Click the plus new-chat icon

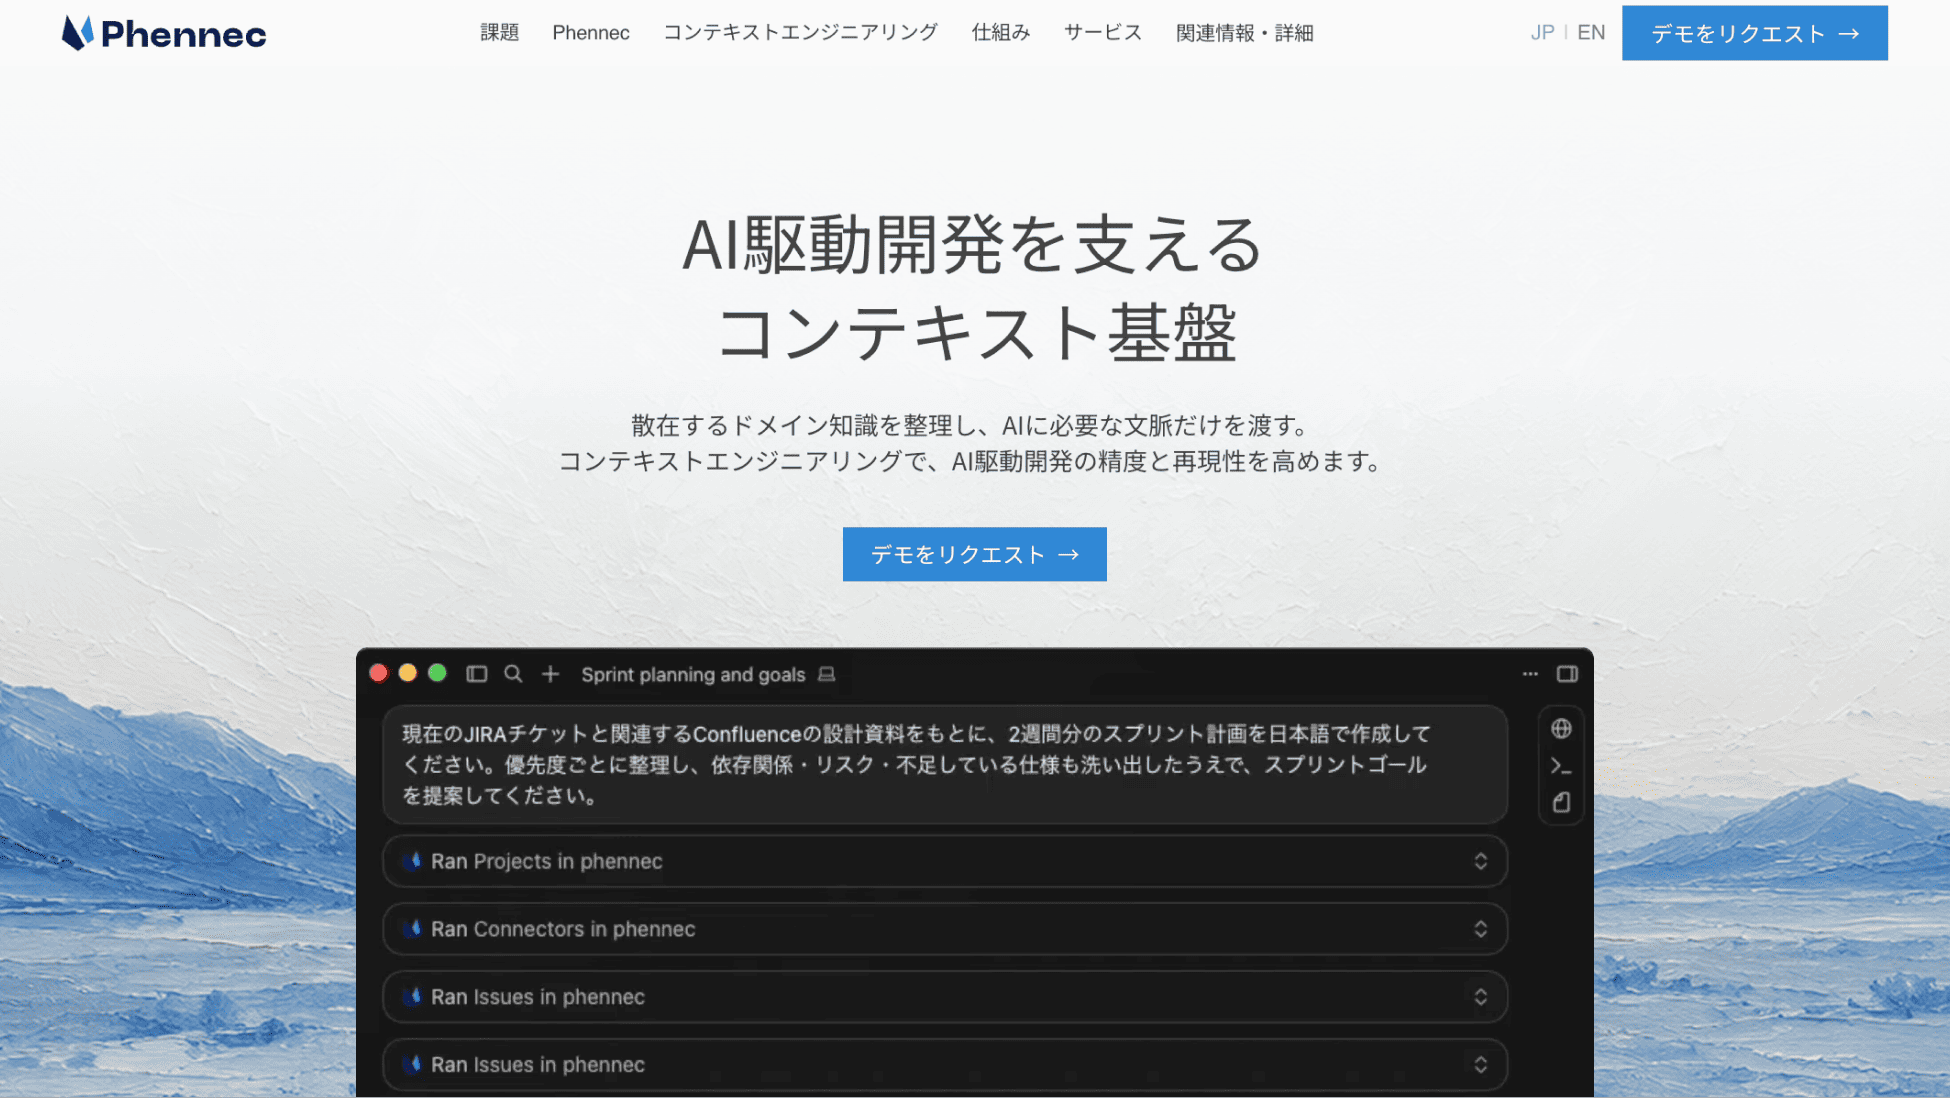[550, 674]
